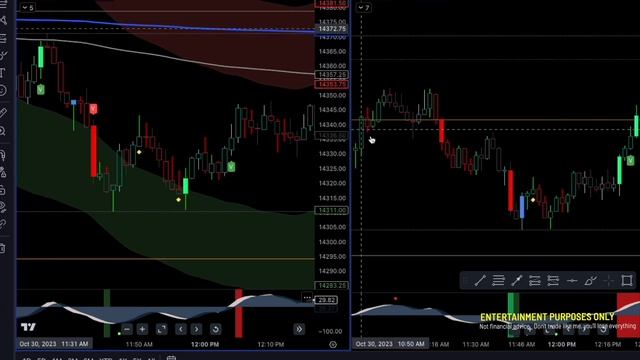Viewport: 640px width, 360px height.
Task: Click green price label 14311.00
Action: click(x=332, y=210)
